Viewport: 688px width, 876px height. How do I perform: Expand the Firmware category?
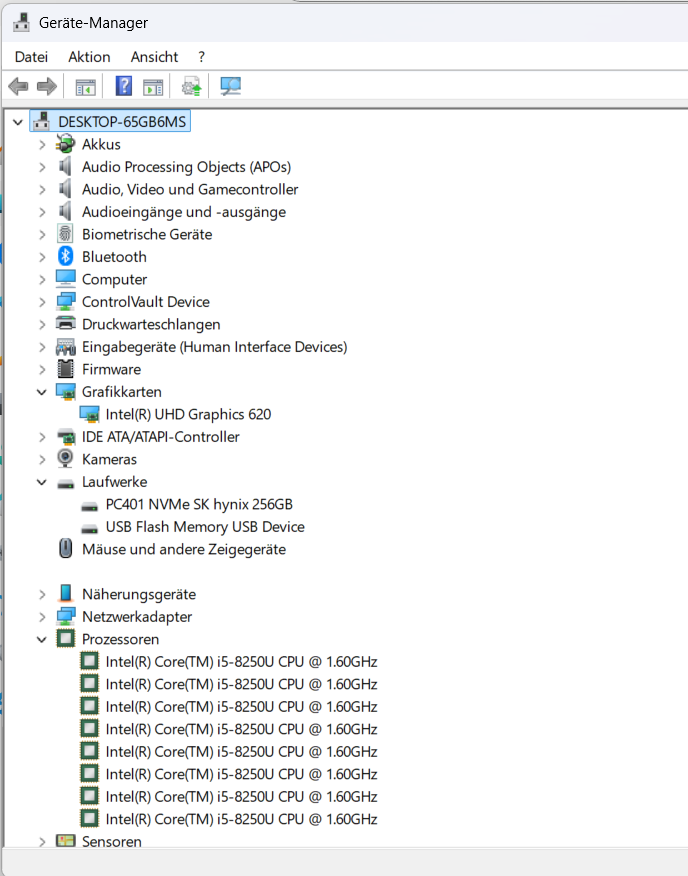coord(42,369)
